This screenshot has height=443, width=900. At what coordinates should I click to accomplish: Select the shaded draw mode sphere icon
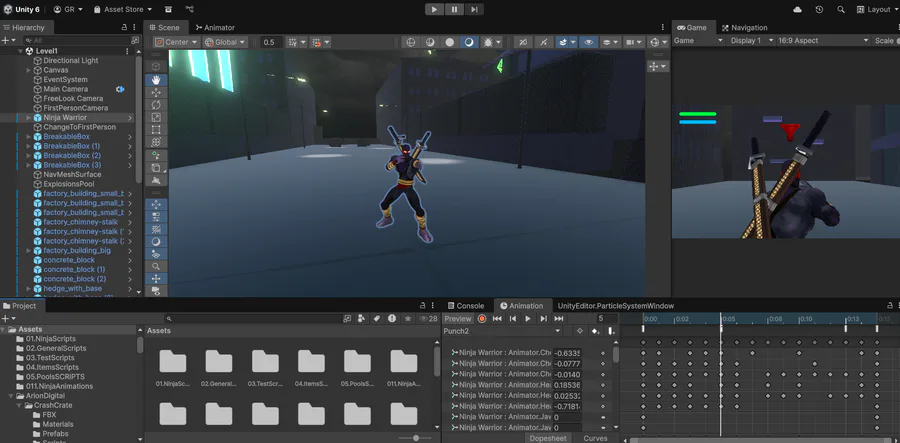point(449,42)
